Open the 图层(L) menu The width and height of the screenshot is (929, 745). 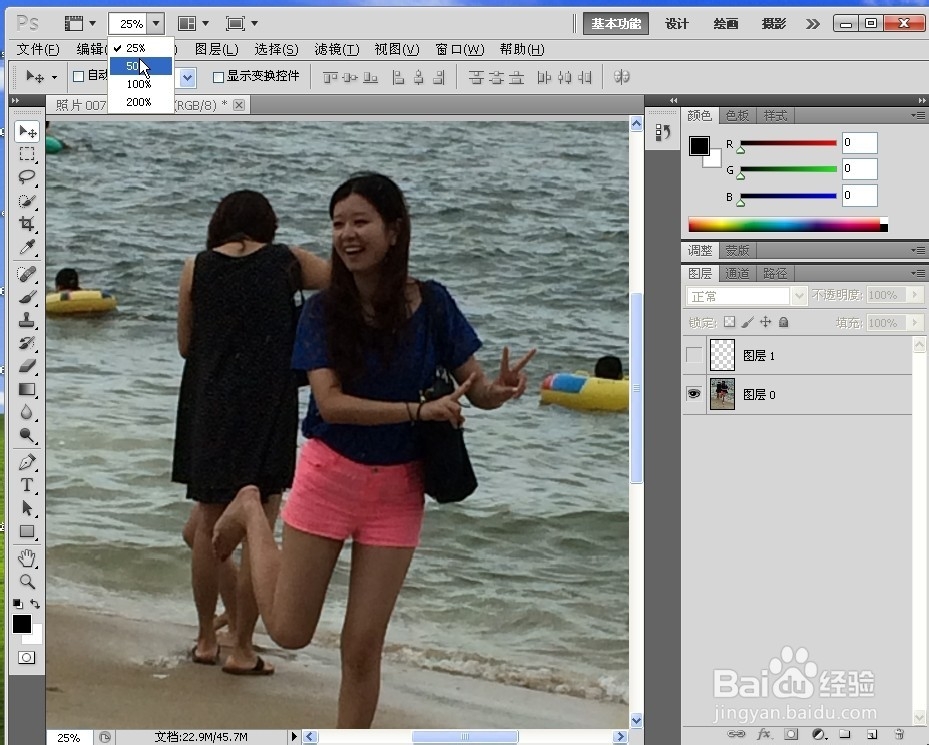(216, 49)
